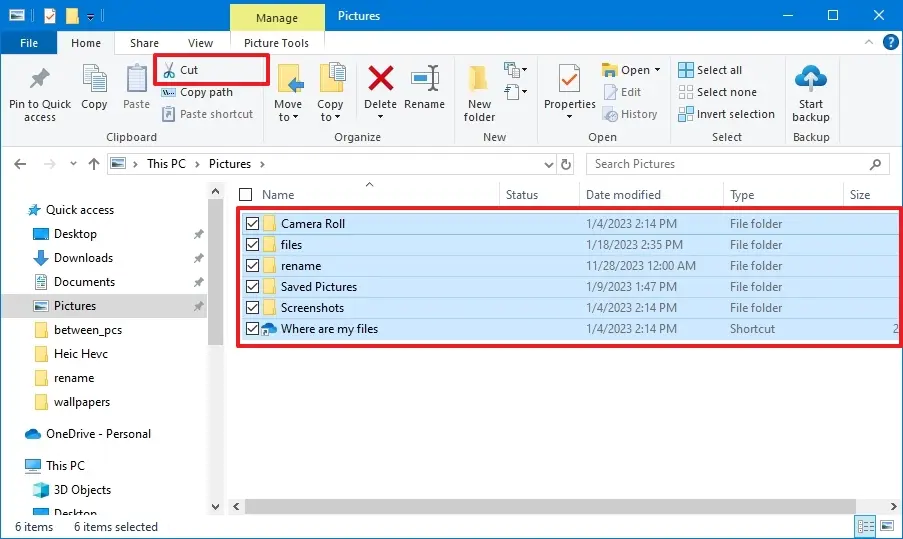Viewport: 903px width, 539px height.
Task: Open the Help question mark icon
Action: point(890,42)
